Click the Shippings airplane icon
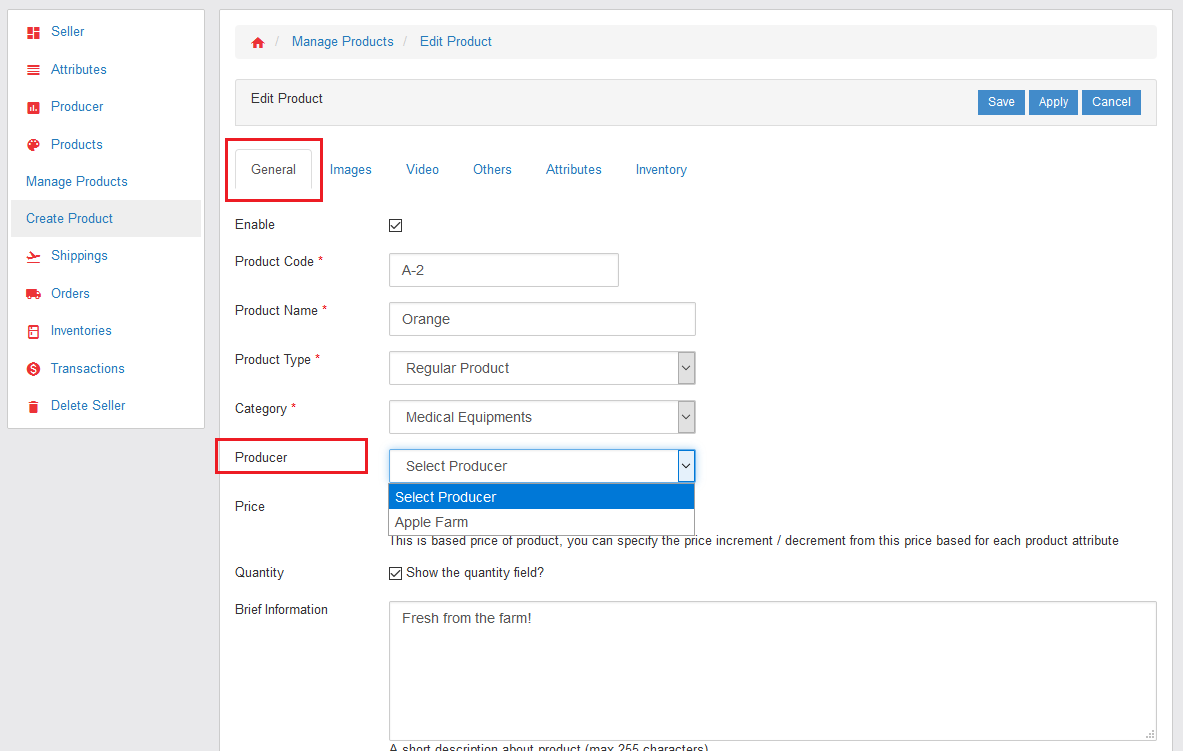Image resolution: width=1183 pixels, height=751 pixels. click(x=33, y=256)
